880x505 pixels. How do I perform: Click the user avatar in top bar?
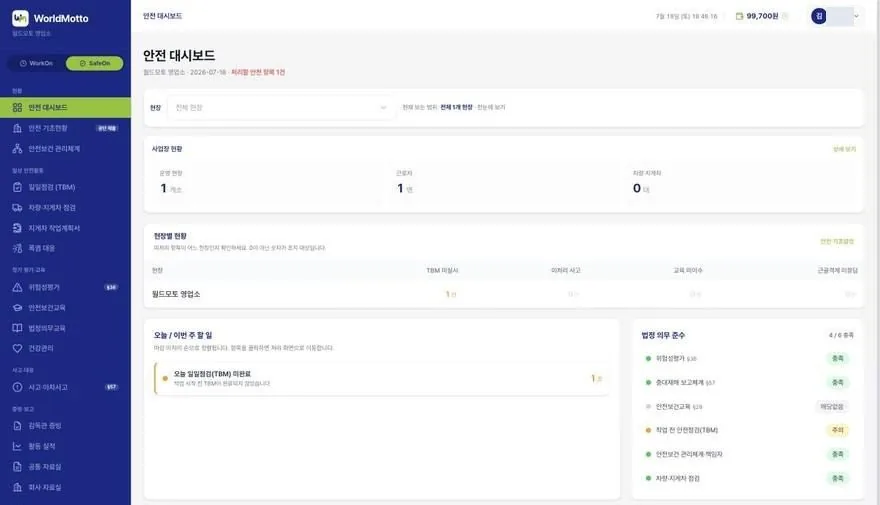coord(819,16)
